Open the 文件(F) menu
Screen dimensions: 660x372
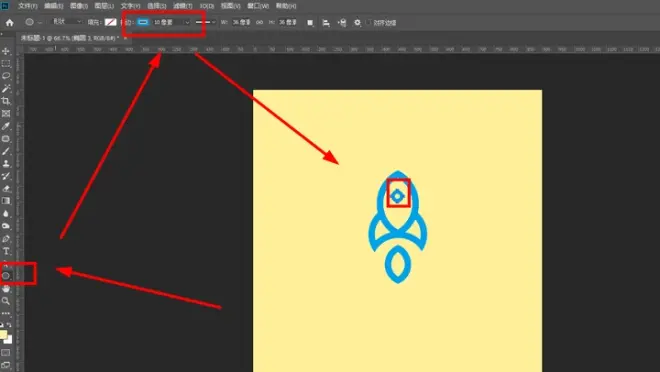pos(28,6)
